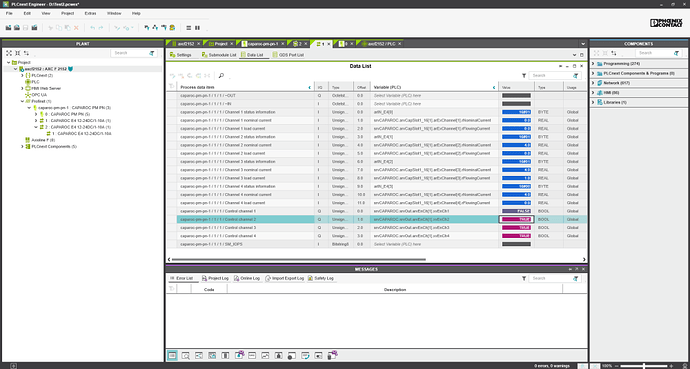Click the phone-handset icon in bottom bar
The image size is (690, 369).
(x=305, y=355)
